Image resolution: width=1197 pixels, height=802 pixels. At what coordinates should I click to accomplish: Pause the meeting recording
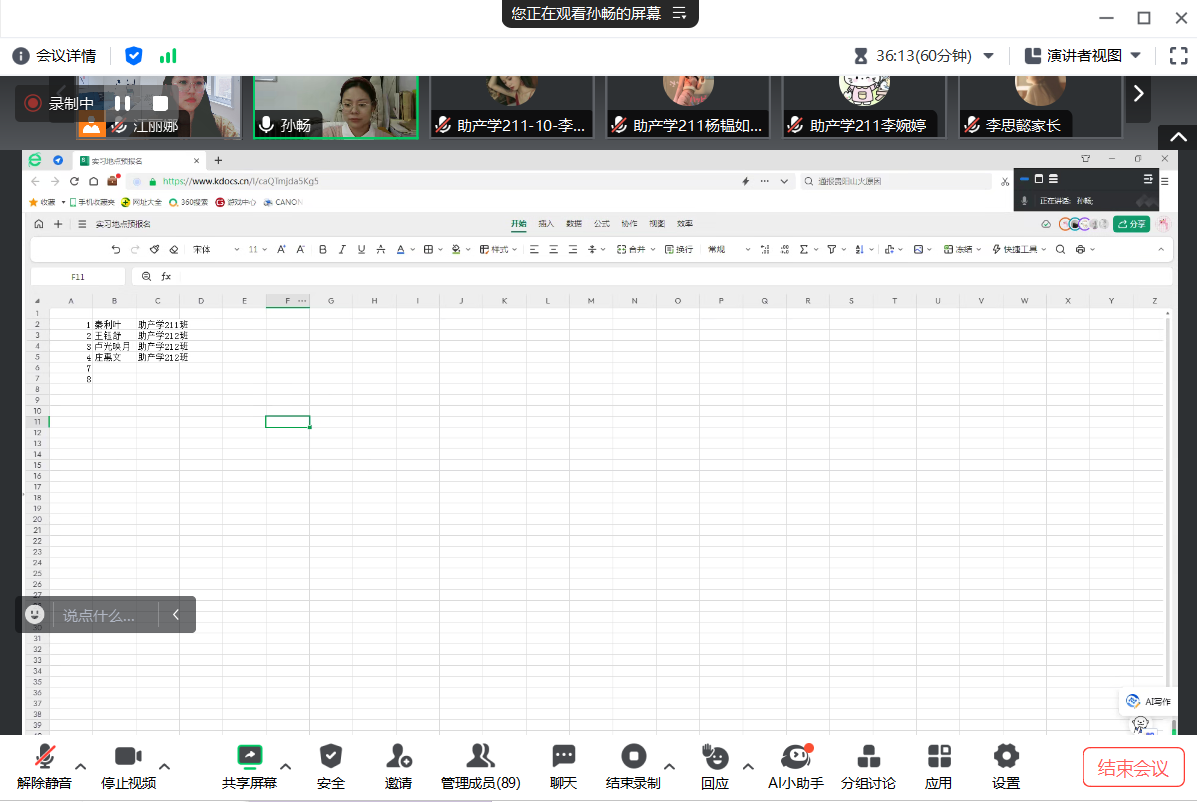tap(122, 103)
